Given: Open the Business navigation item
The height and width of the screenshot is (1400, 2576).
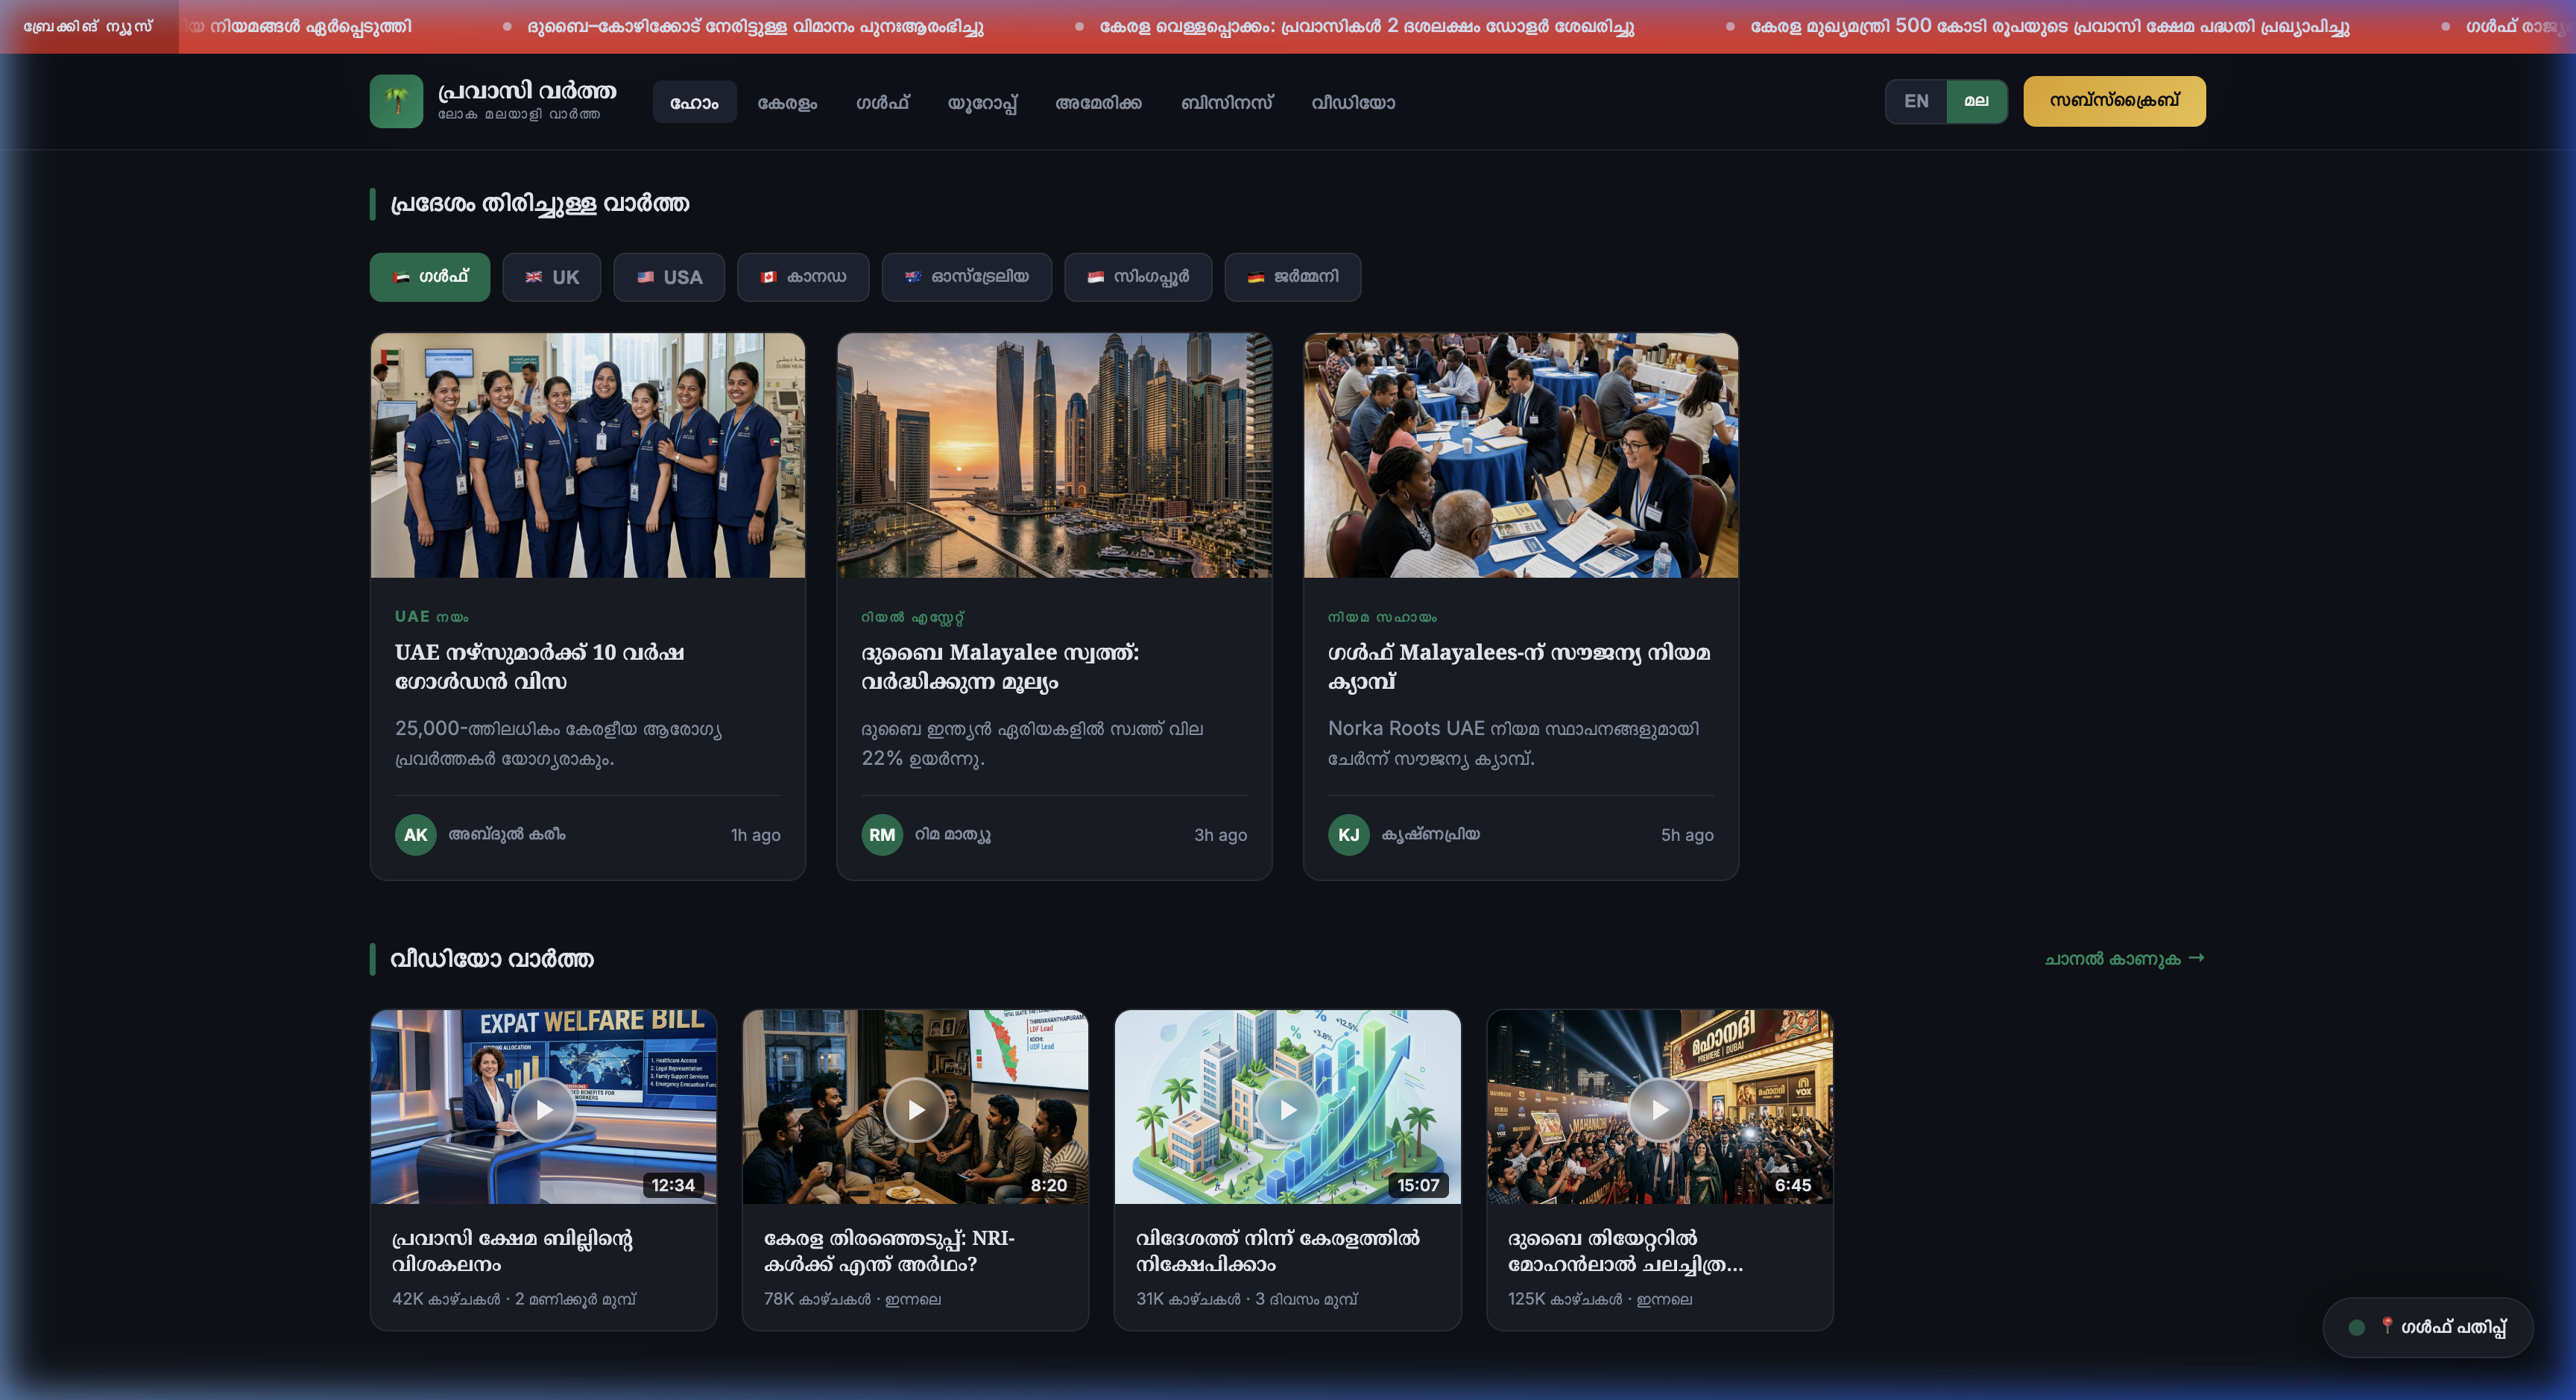Looking at the screenshot, I should 1226,102.
